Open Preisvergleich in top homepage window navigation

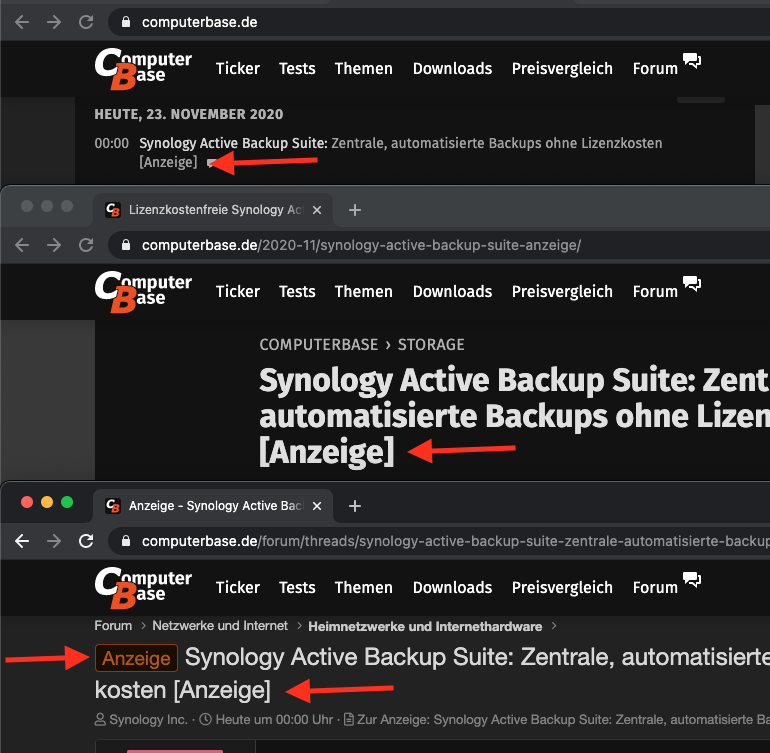[562, 68]
